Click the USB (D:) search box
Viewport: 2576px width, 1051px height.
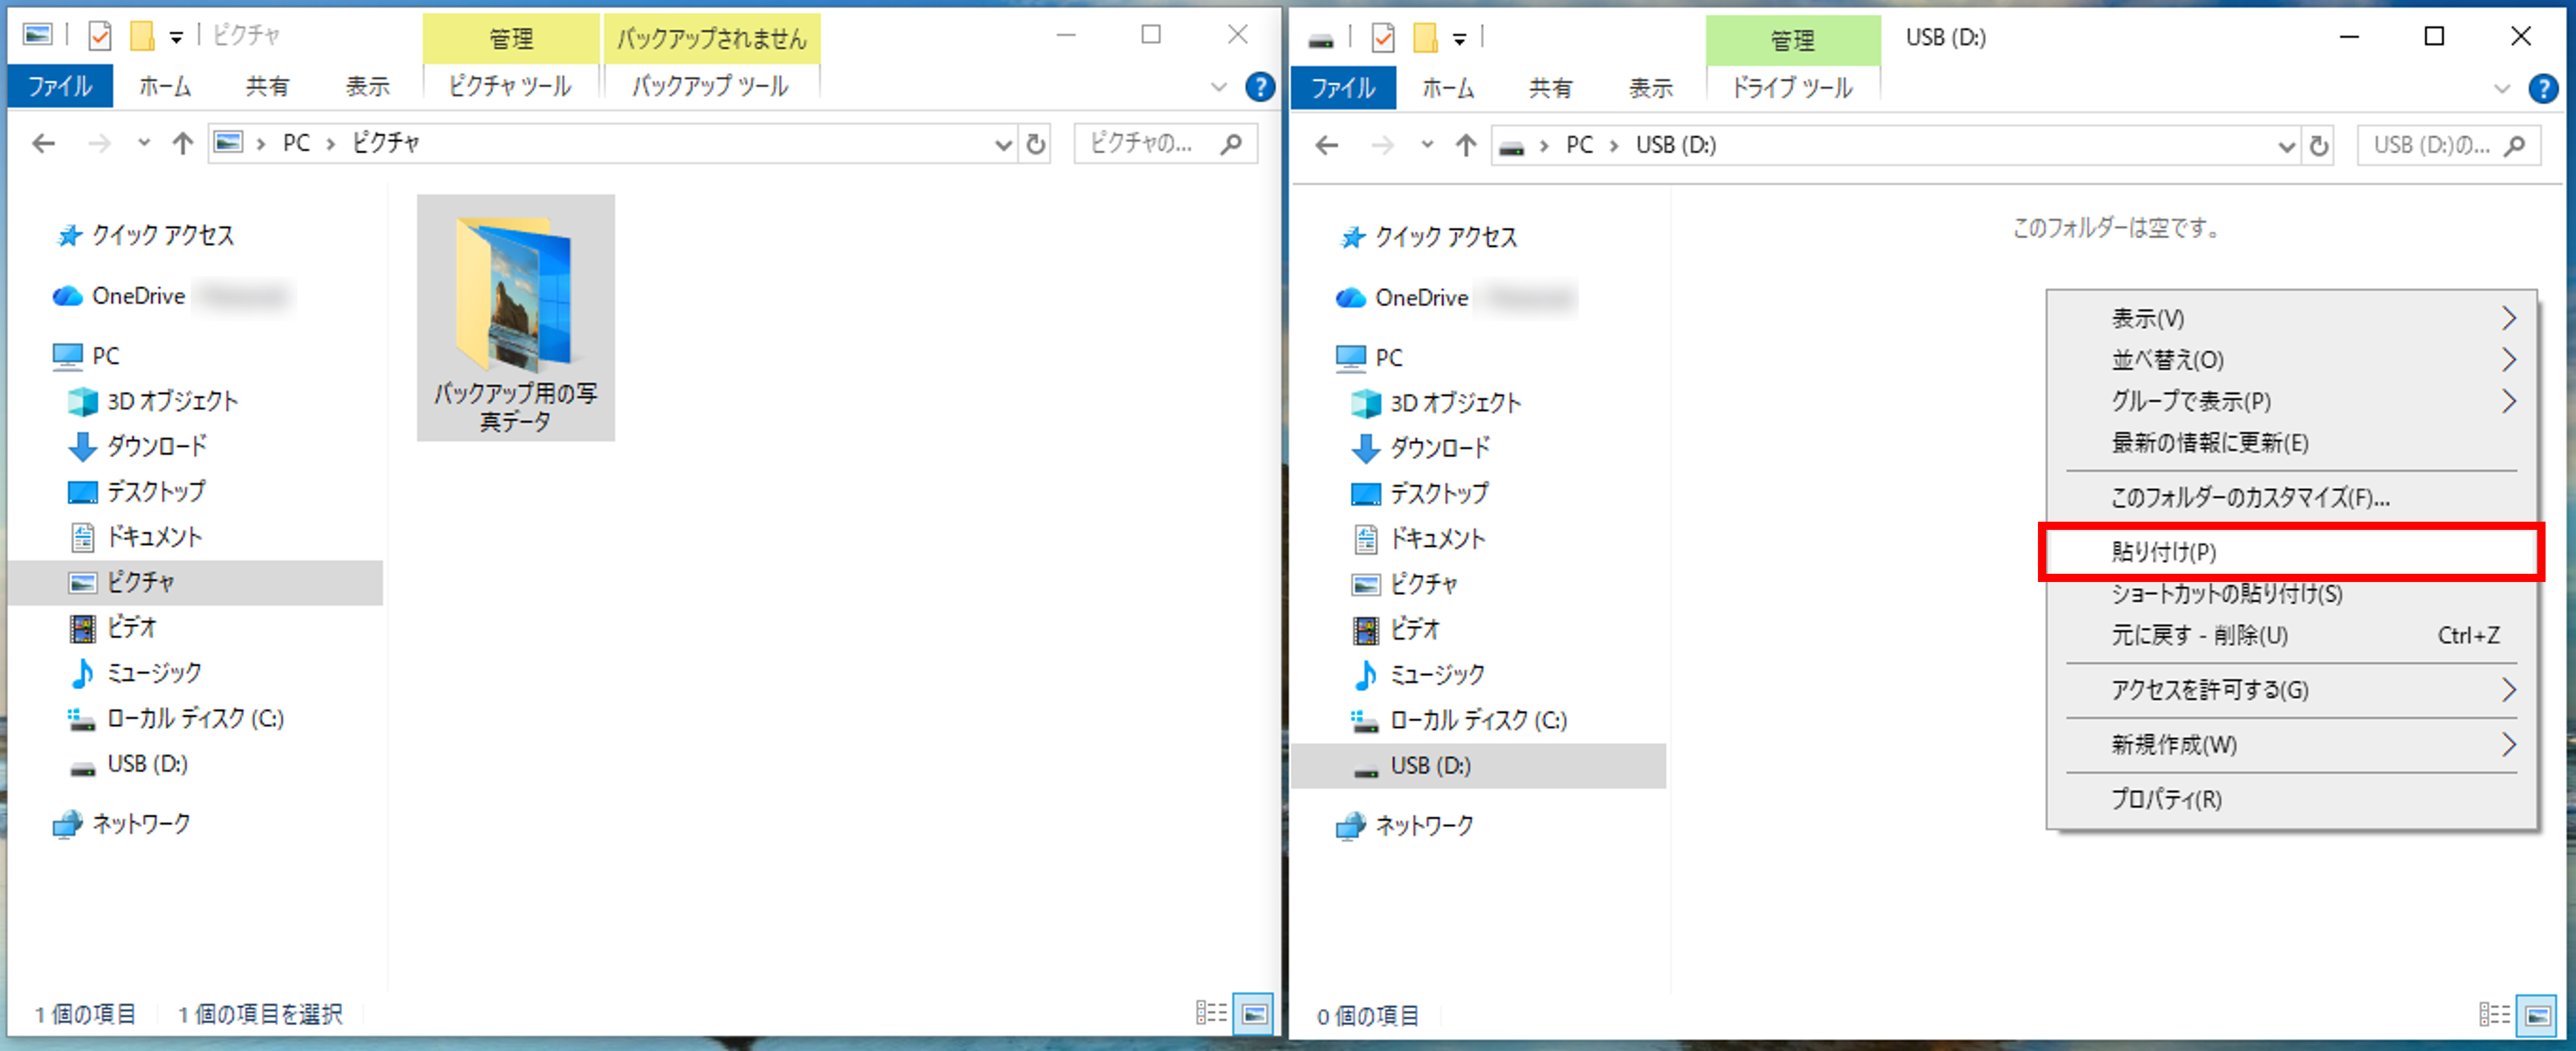click(x=2432, y=146)
